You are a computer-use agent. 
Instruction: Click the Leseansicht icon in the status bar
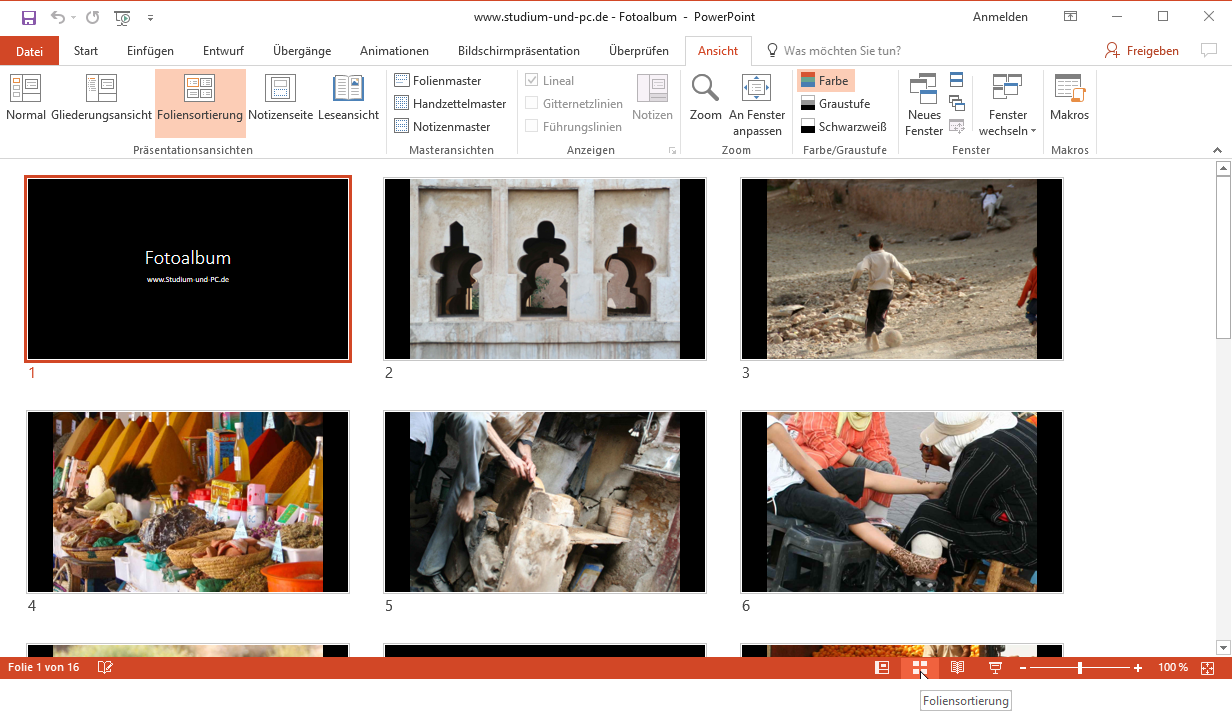(957, 667)
